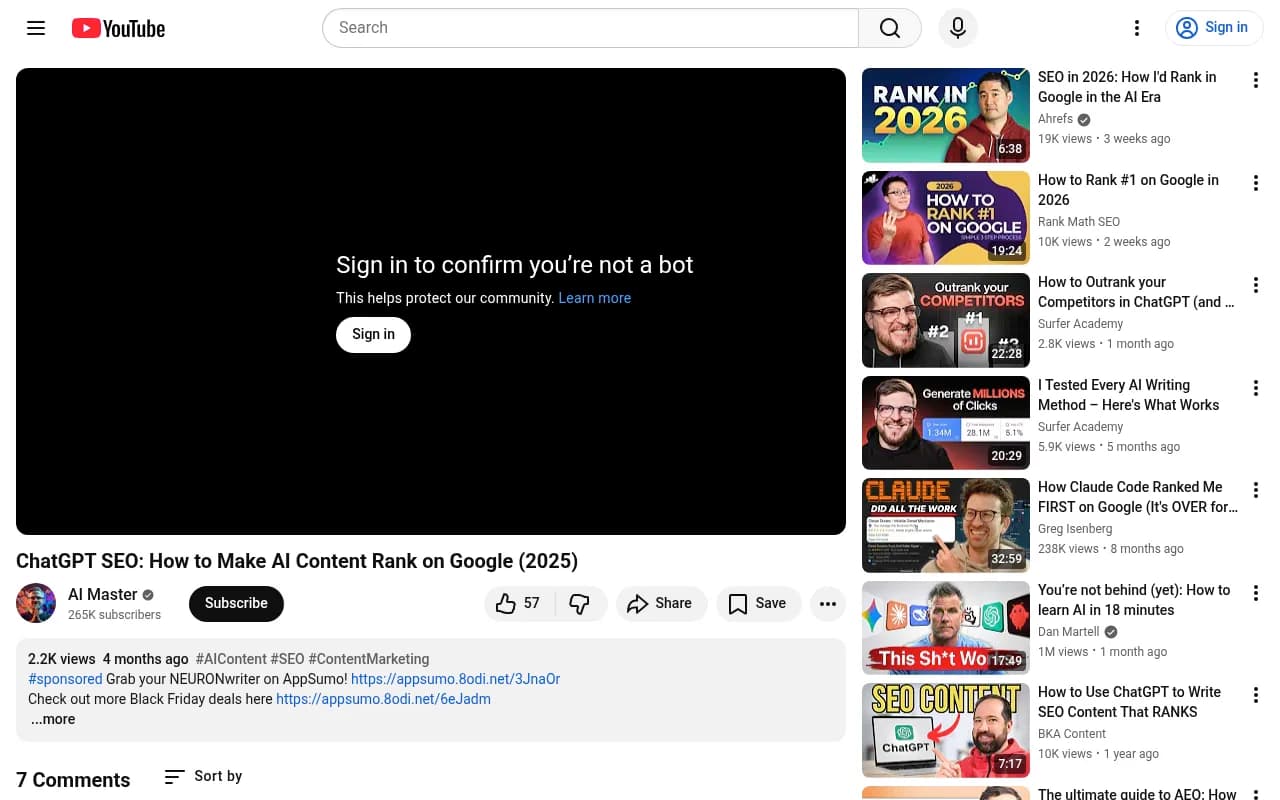Click into the Search input field

pyautogui.click(x=590, y=28)
